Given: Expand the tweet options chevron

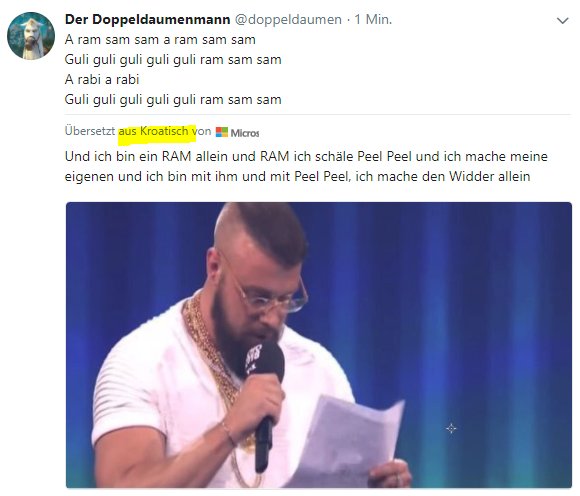Looking at the screenshot, I should coord(563,21).
